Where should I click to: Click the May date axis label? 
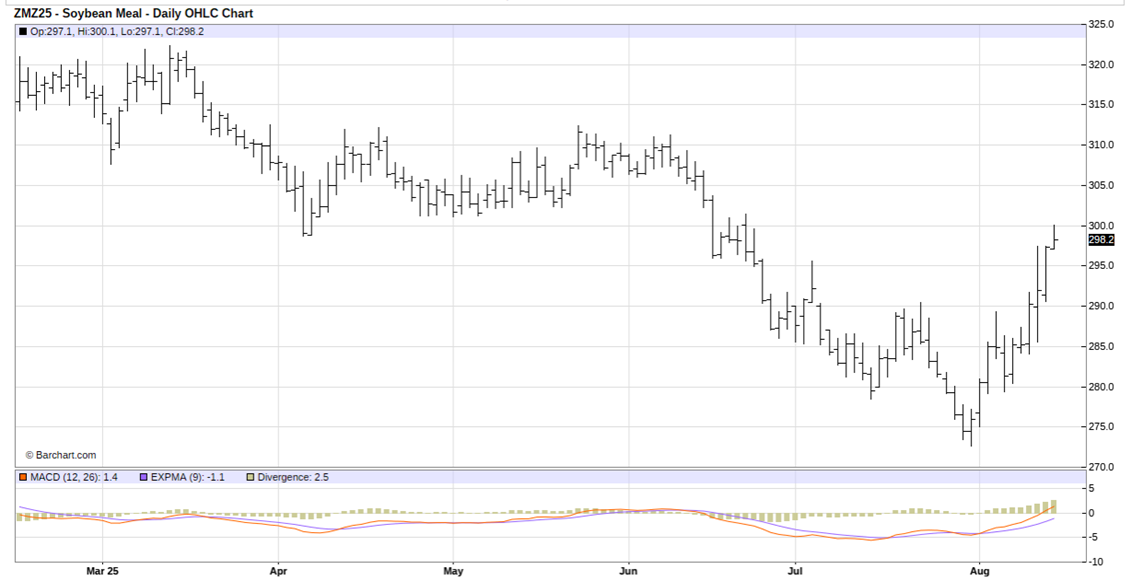coord(453,571)
